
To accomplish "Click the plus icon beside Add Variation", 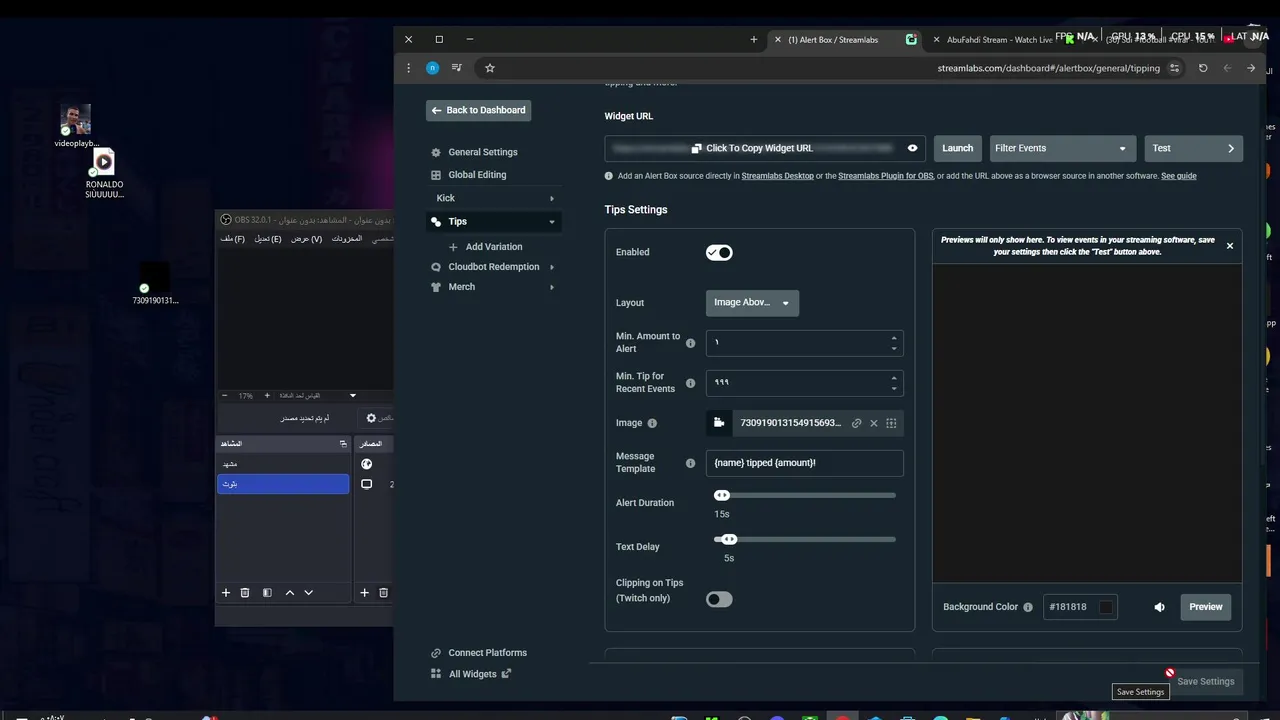I will pos(453,247).
